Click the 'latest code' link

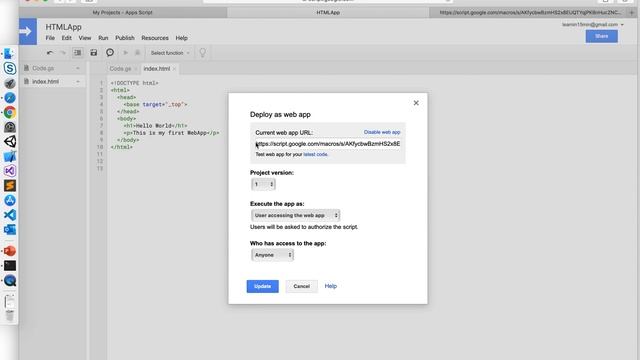click(x=316, y=154)
